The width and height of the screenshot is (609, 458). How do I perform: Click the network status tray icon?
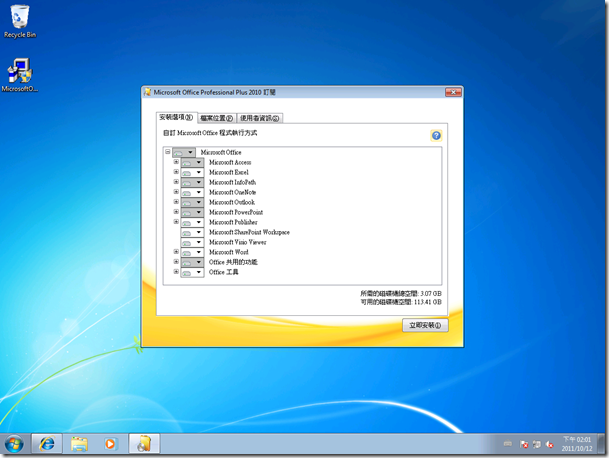coord(537,444)
